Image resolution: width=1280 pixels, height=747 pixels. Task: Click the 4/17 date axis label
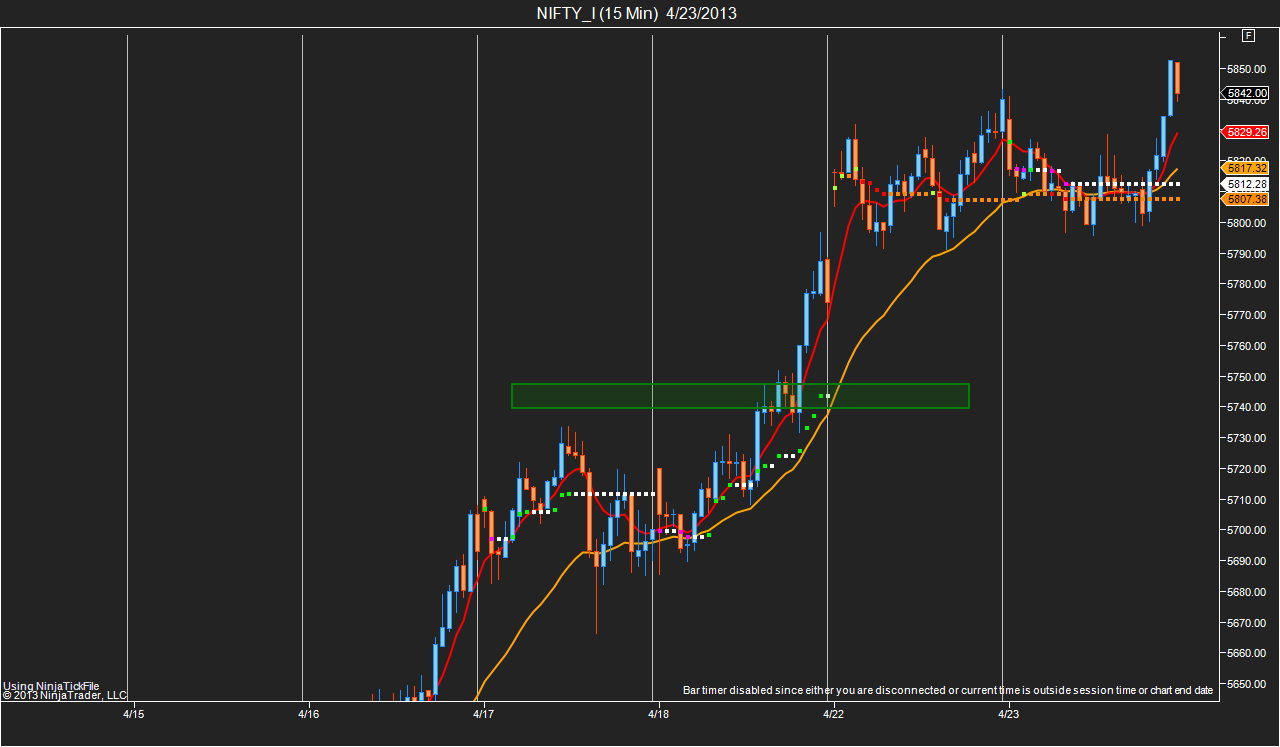483,714
